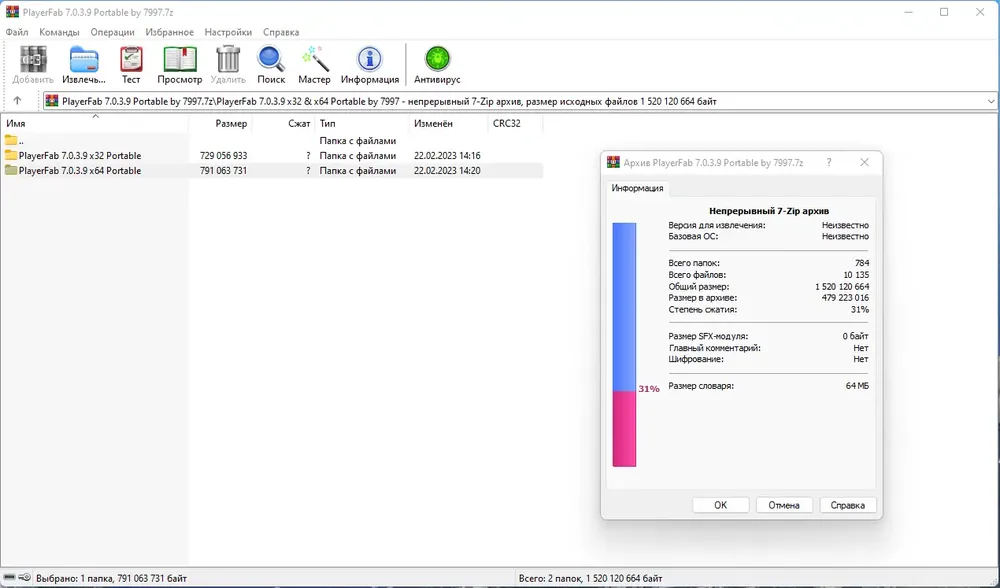Click the parent folder '..' icon
Image resolution: width=1000 pixels, height=588 pixels.
[11, 140]
